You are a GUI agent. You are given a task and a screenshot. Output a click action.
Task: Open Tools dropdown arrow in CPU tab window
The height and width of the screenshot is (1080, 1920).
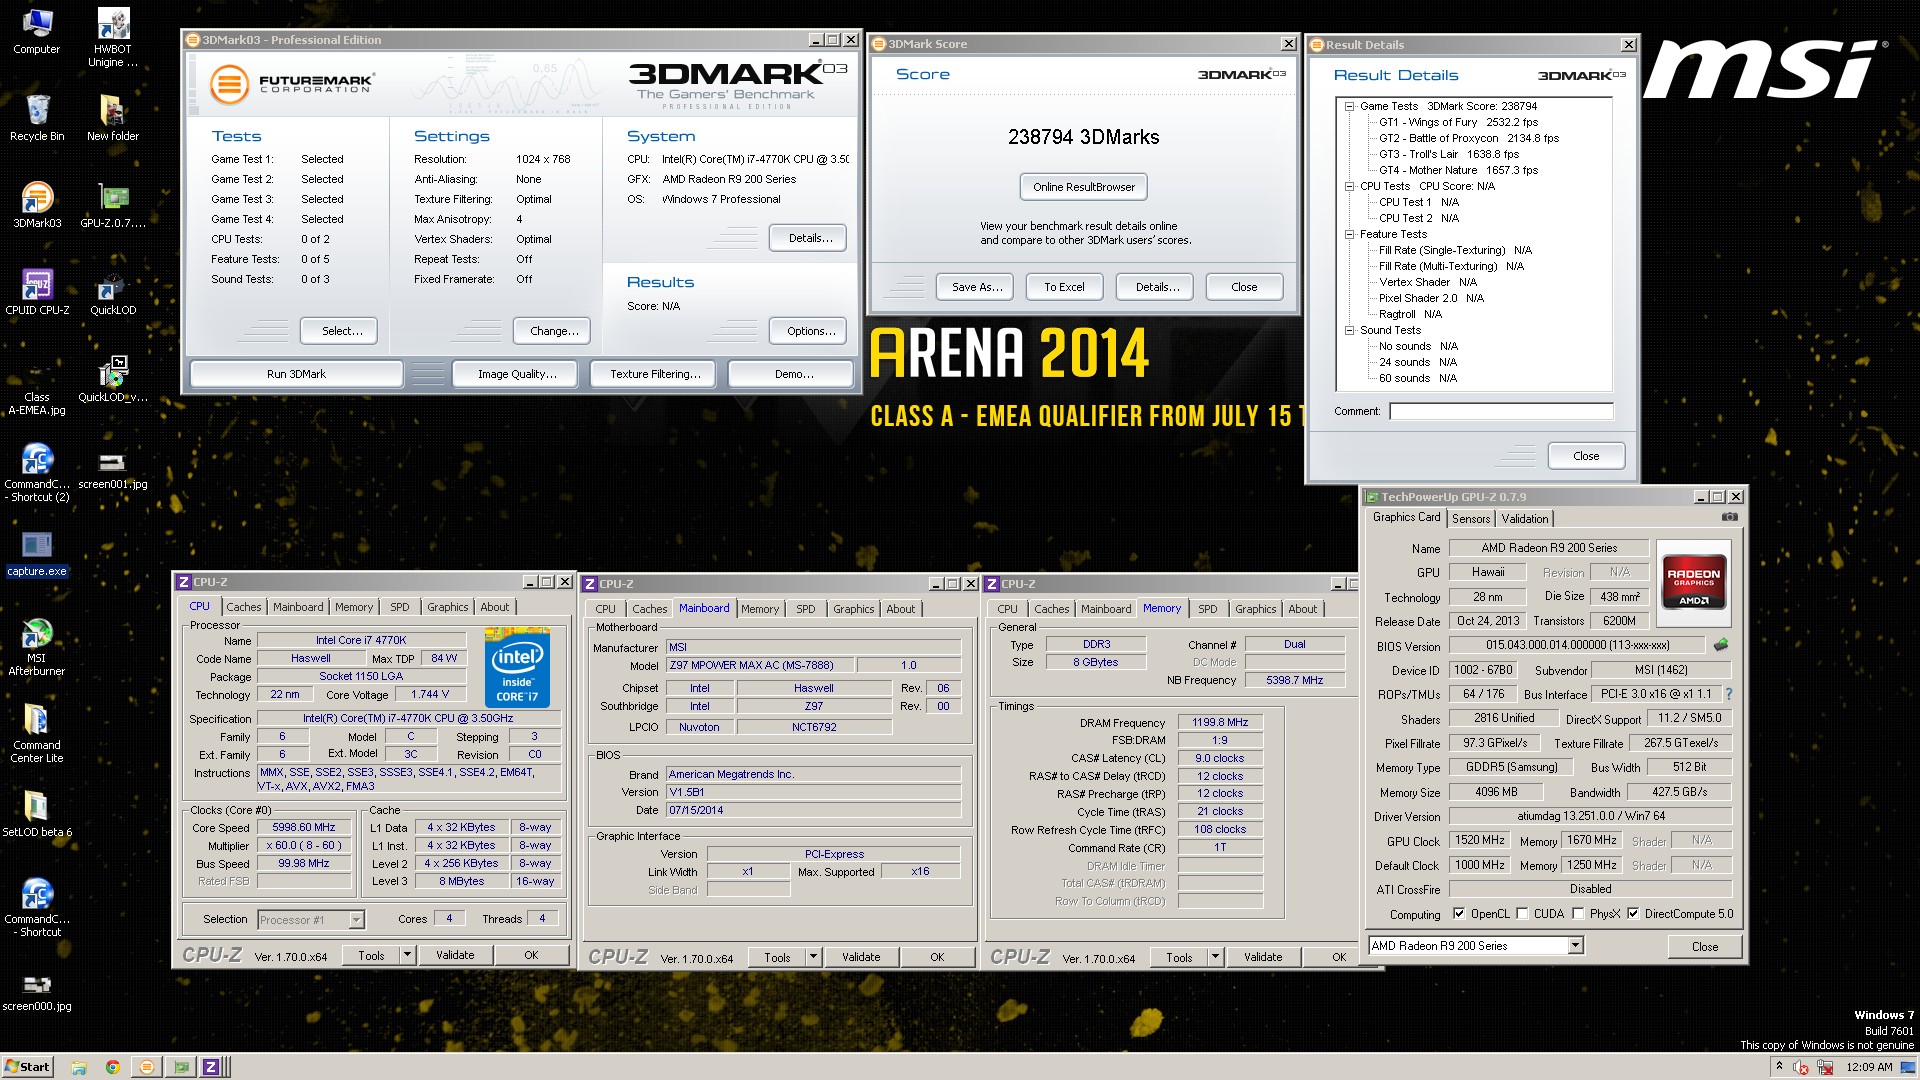(407, 955)
